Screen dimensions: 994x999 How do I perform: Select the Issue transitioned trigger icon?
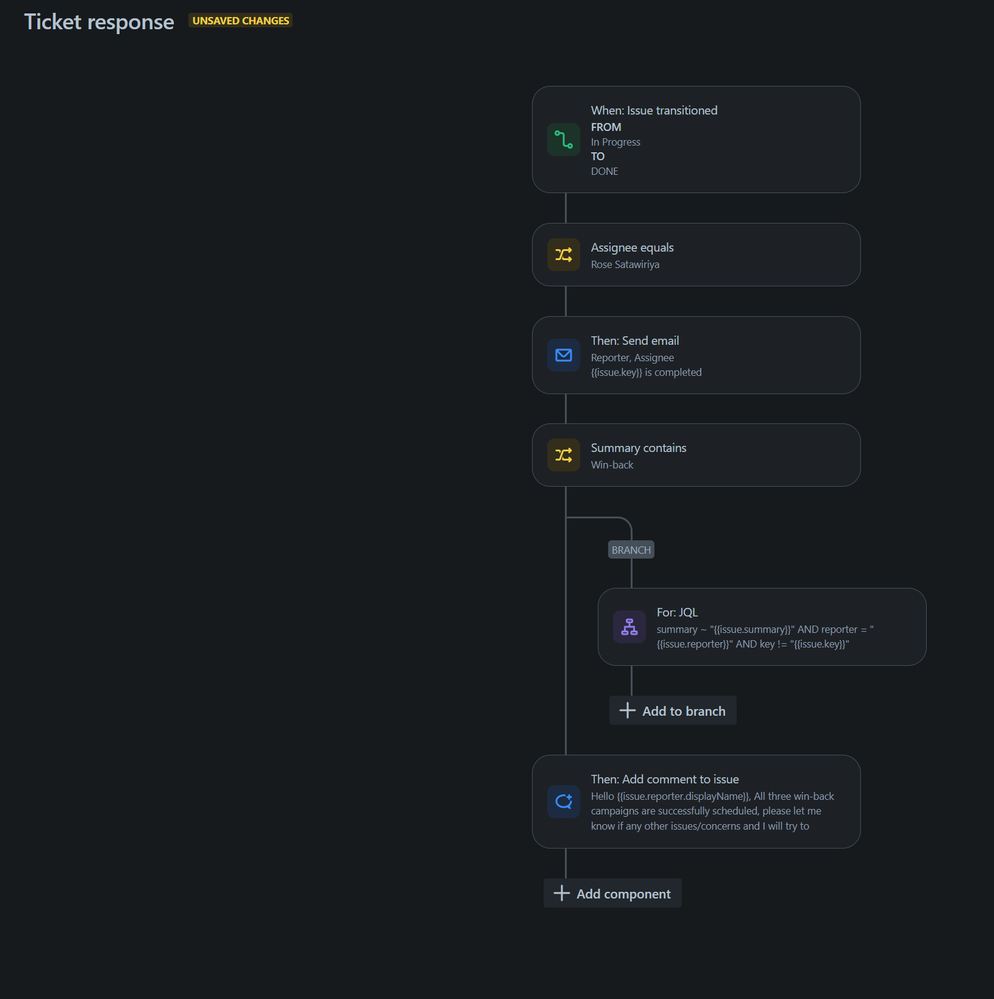click(x=563, y=139)
